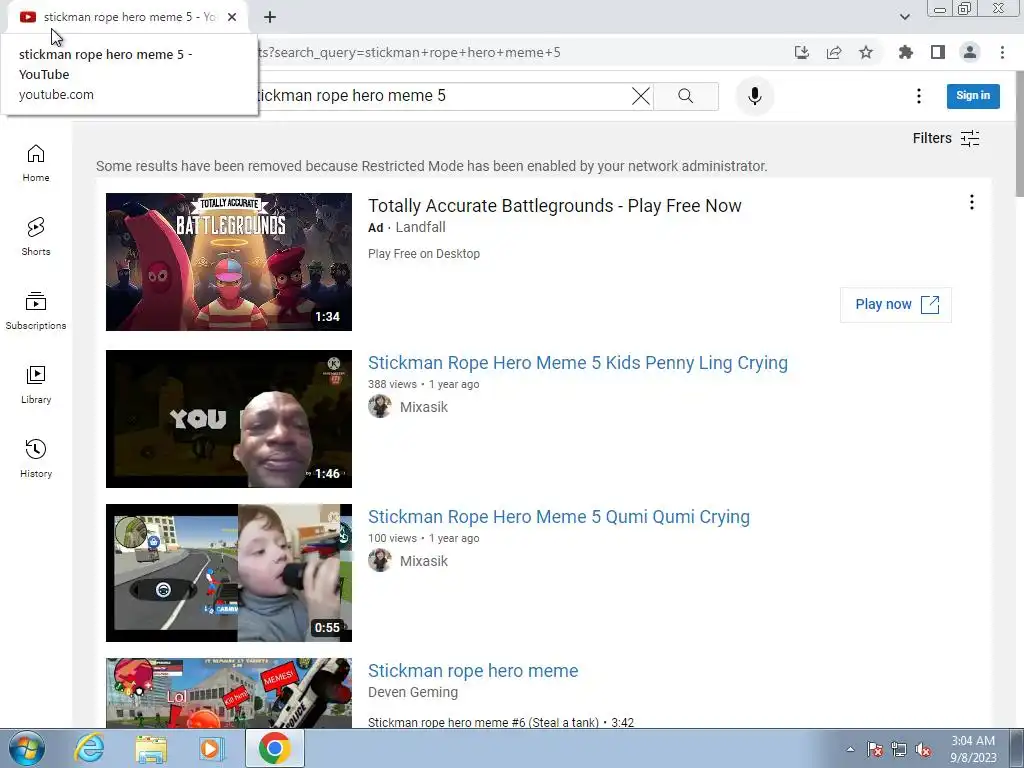Open Totally Accurate Battlegrounds ad title
This screenshot has width=1024, height=768.
pyautogui.click(x=554, y=206)
